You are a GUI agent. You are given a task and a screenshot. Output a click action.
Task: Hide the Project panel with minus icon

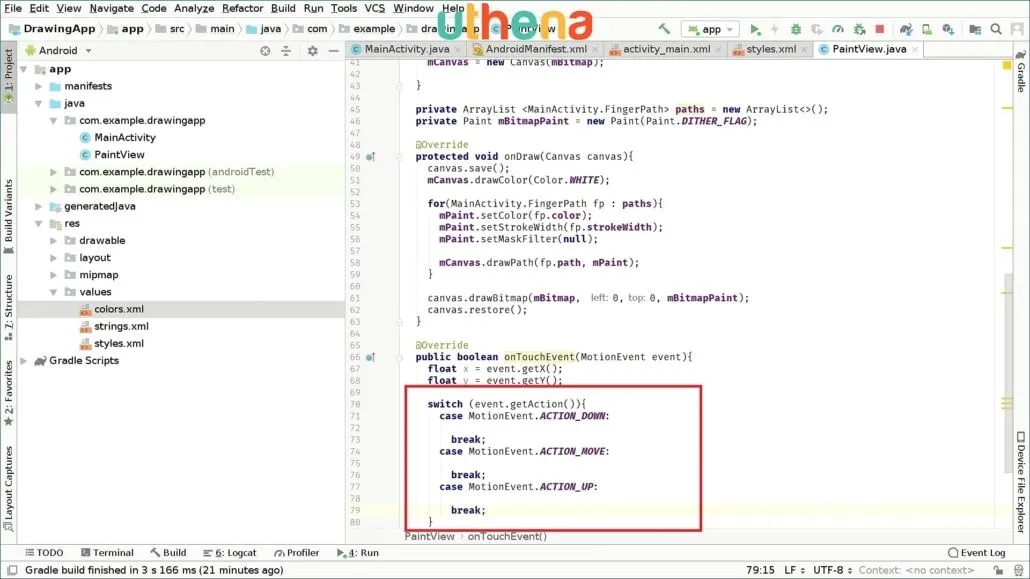click(334, 51)
